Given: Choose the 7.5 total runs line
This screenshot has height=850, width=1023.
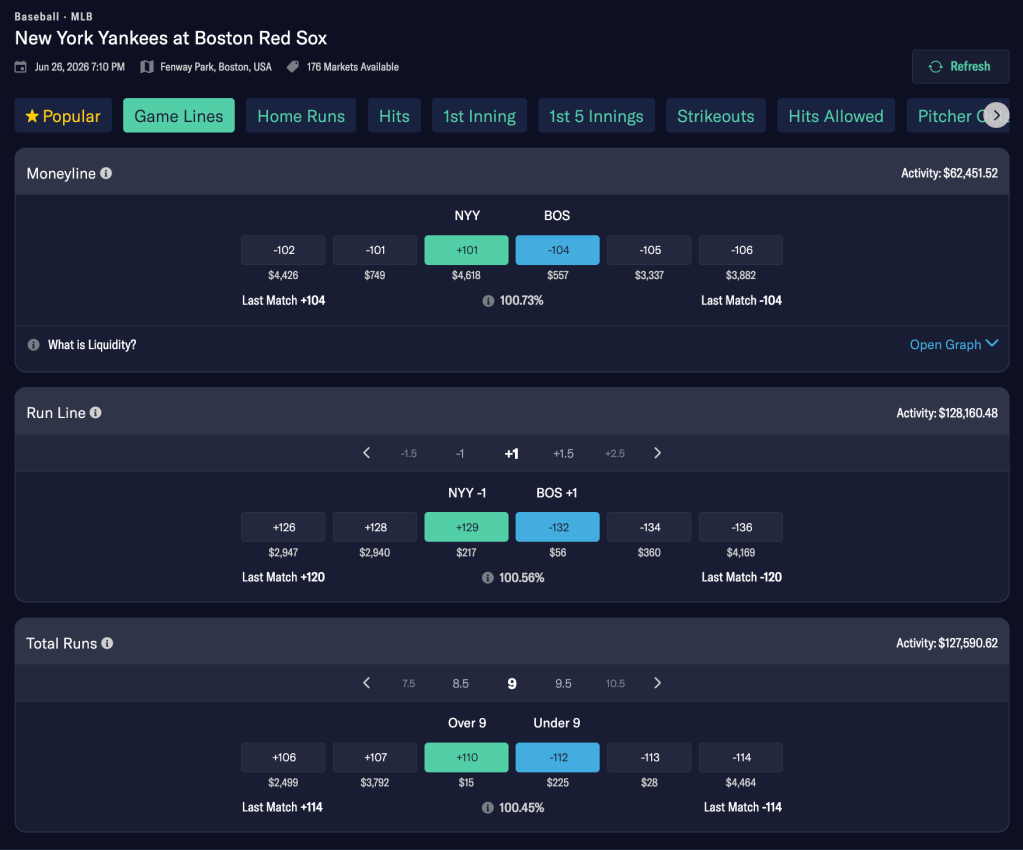Looking at the screenshot, I should (408, 684).
